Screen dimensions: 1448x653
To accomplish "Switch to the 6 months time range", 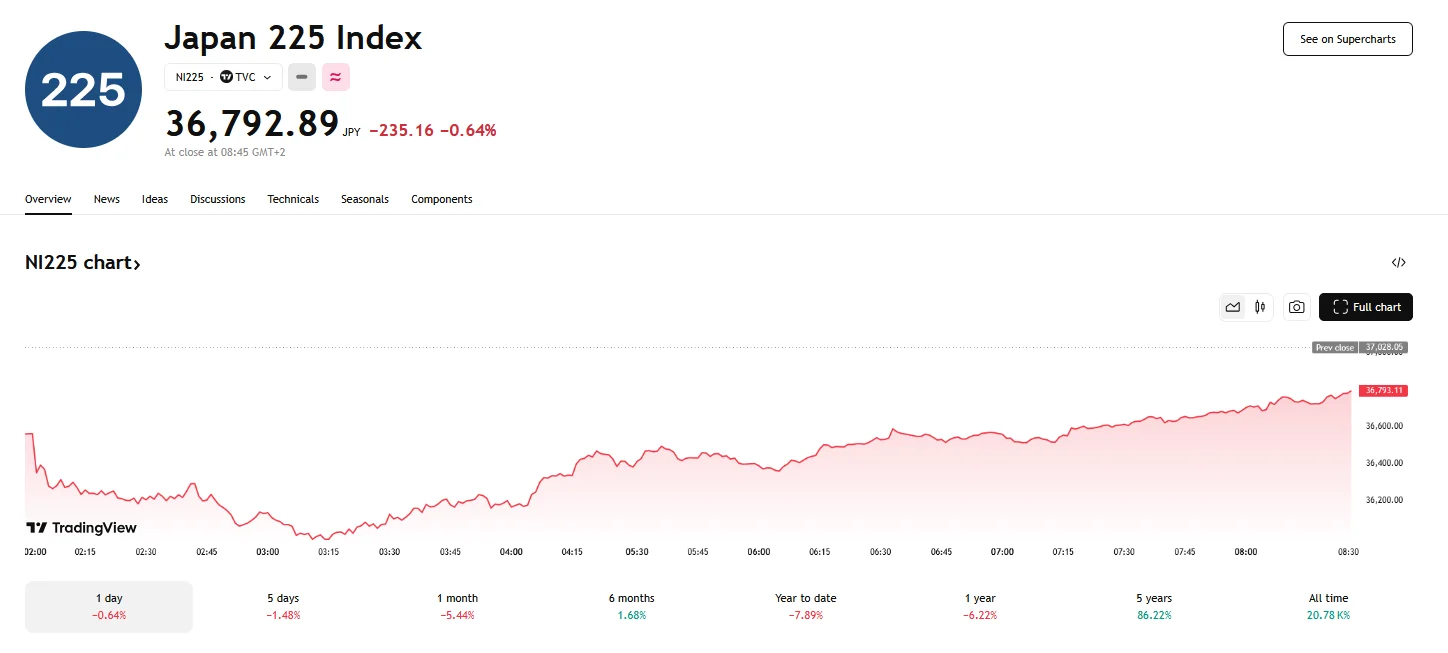I will [x=631, y=605].
